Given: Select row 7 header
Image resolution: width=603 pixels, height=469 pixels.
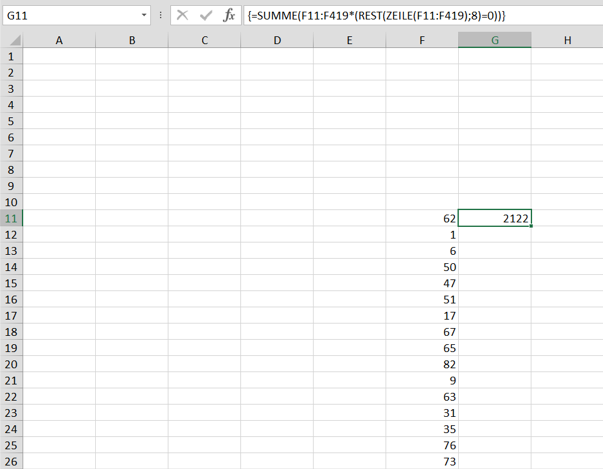Looking at the screenshot, I should tap(11, 153).
